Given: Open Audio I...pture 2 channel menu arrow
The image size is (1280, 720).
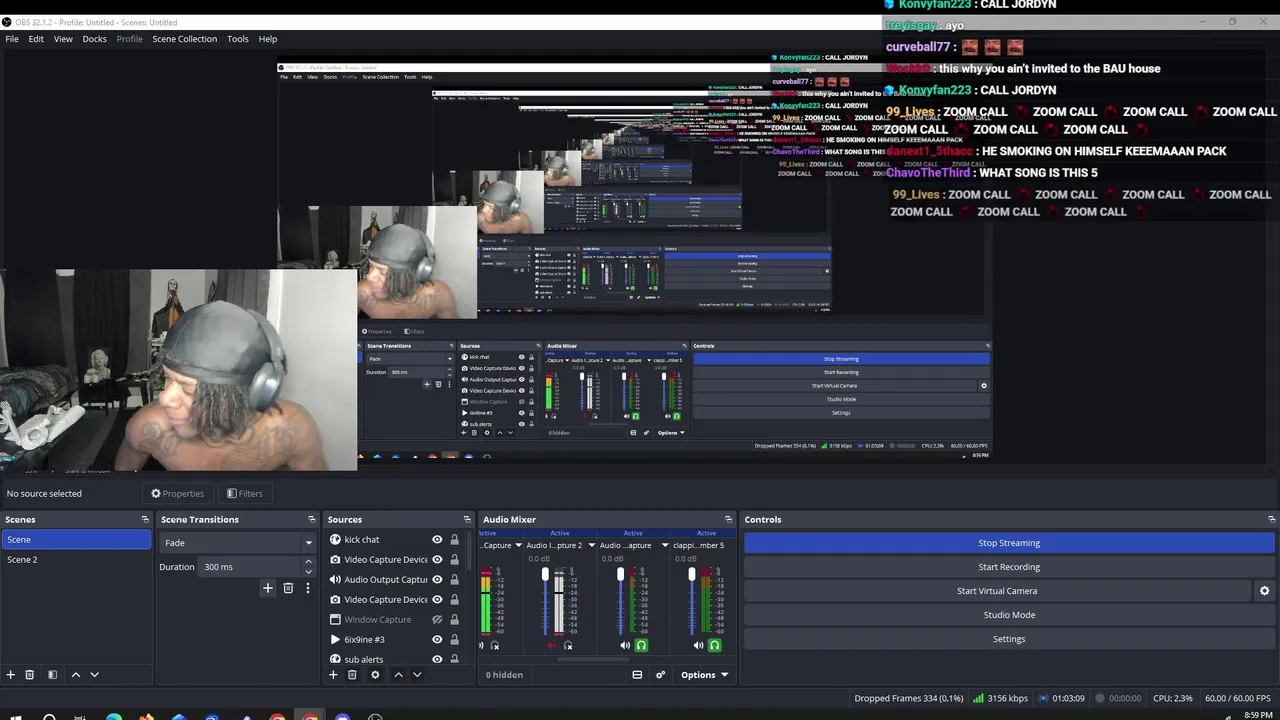Looking at the screenshot, I should 591,546.
